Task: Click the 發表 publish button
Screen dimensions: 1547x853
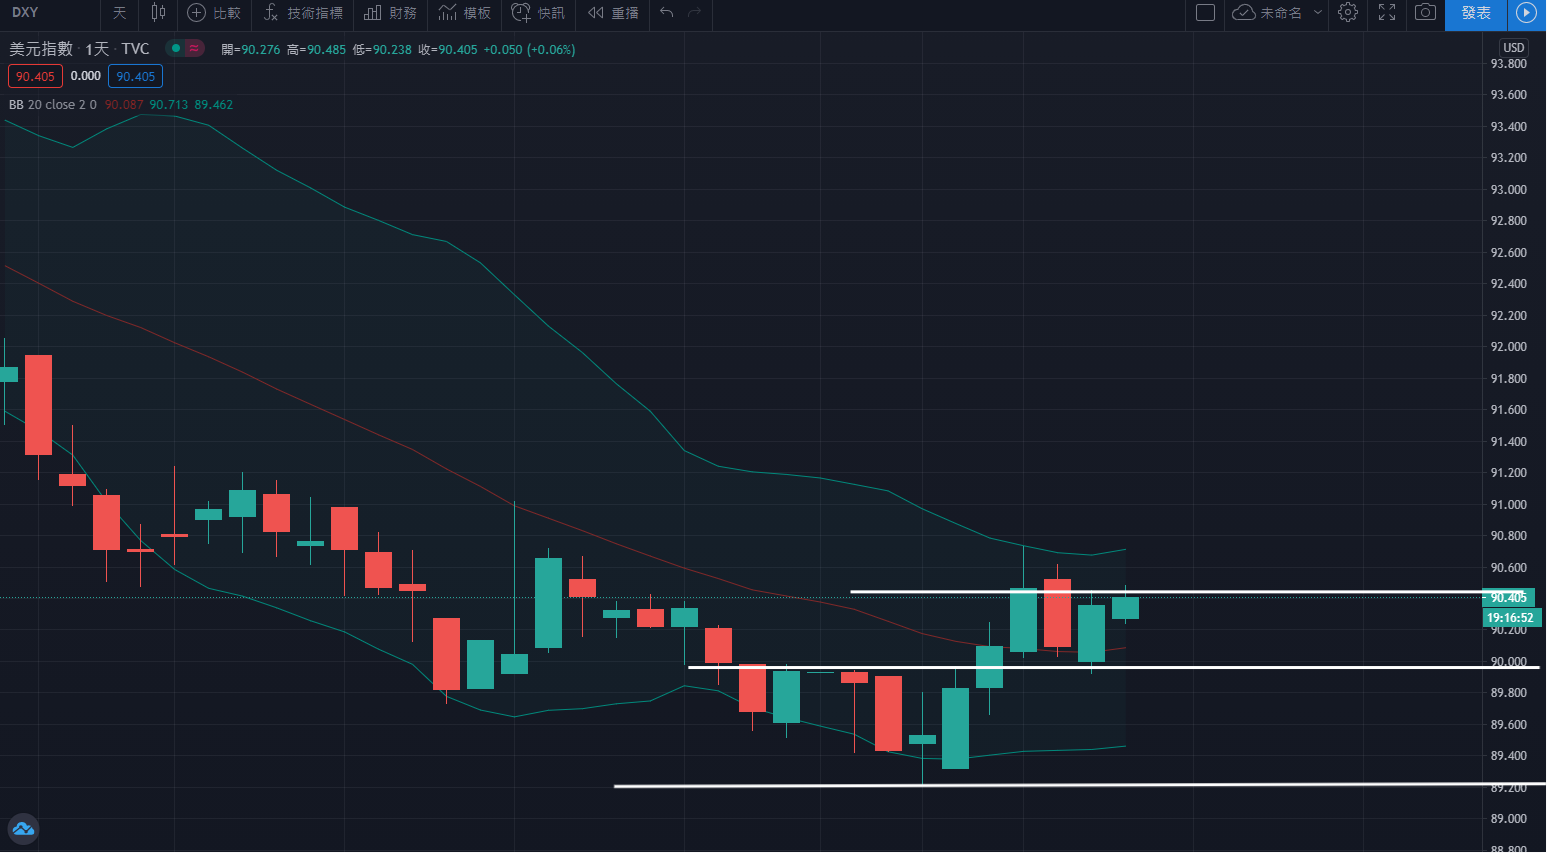Action: point(1476,13)
